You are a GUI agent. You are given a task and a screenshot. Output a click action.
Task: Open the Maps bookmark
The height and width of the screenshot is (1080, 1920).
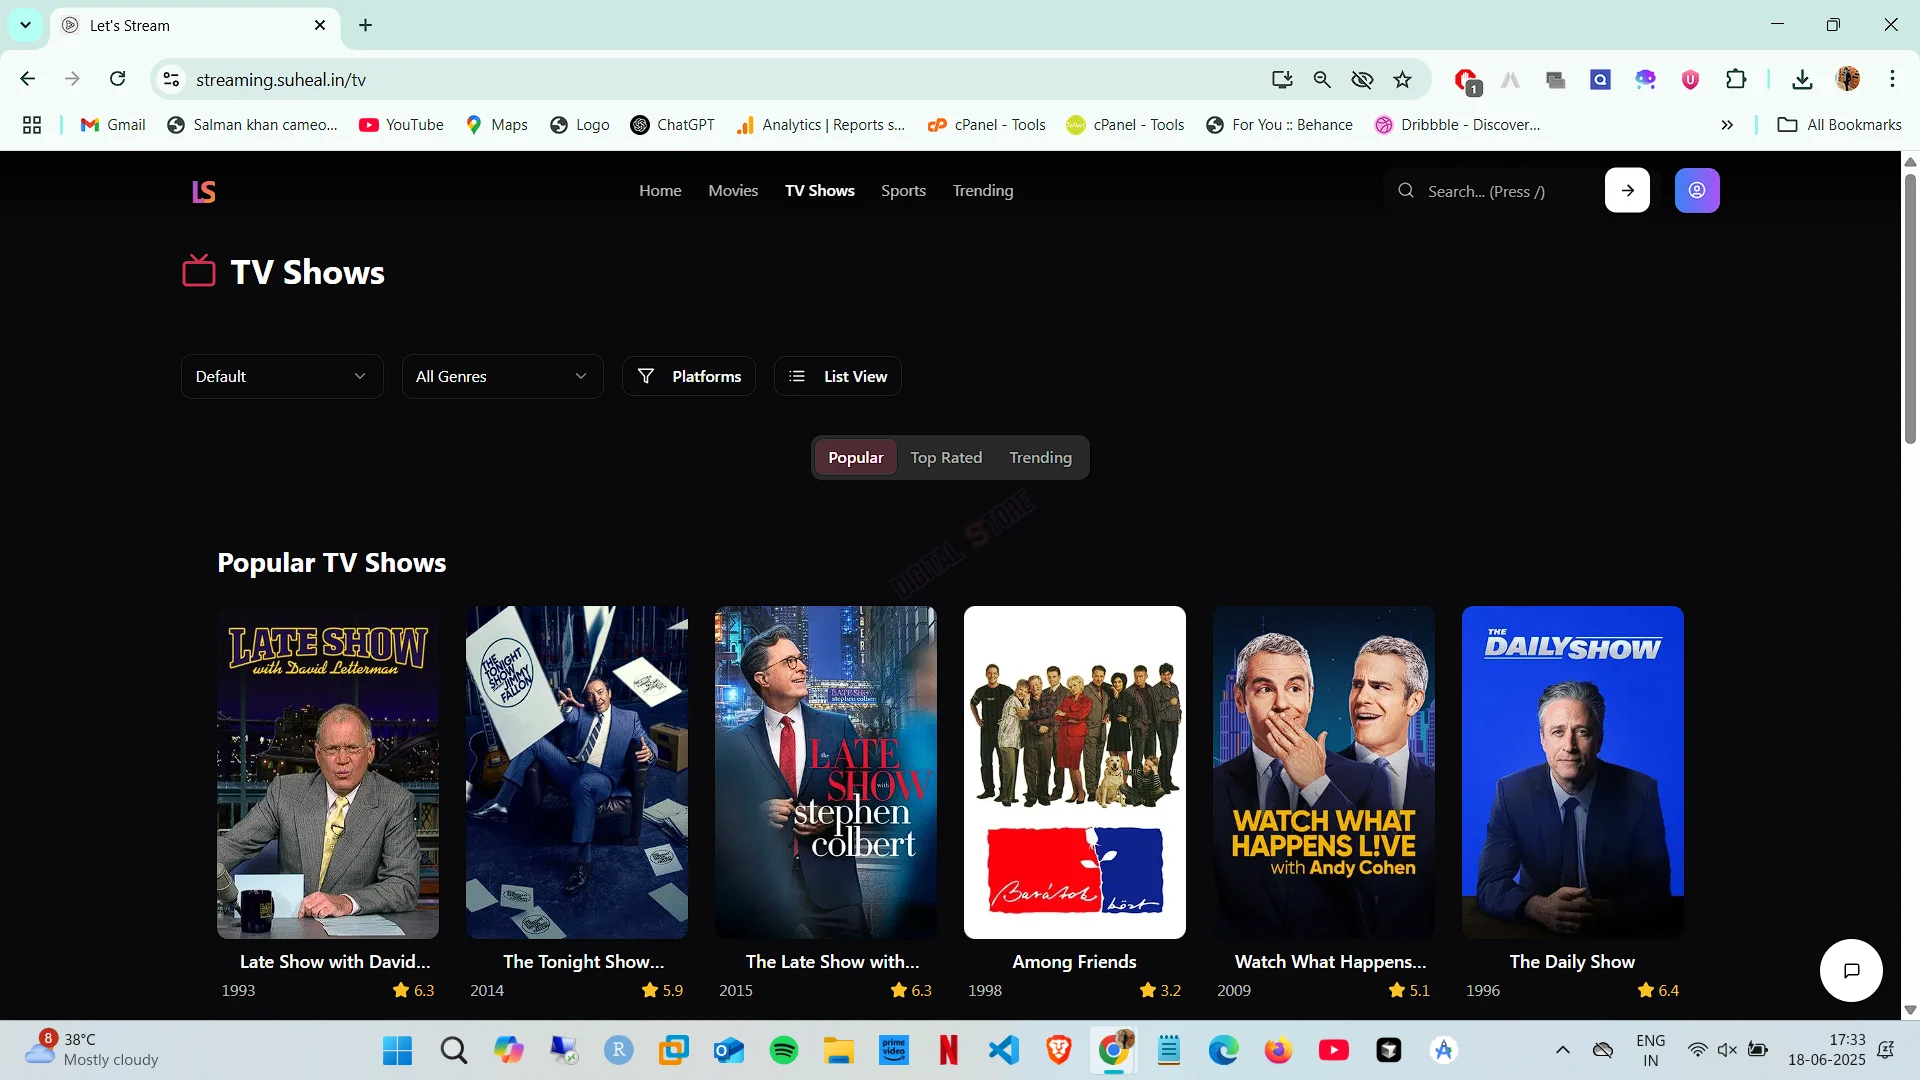click(497, 125)
